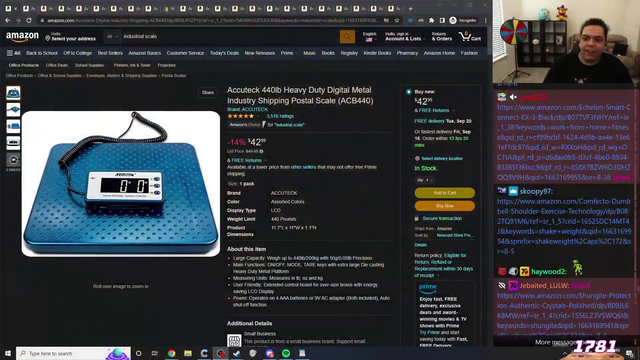Viewport: 640px width, 360px height.
Task: Click Select your address
Action: pos(71,37)
